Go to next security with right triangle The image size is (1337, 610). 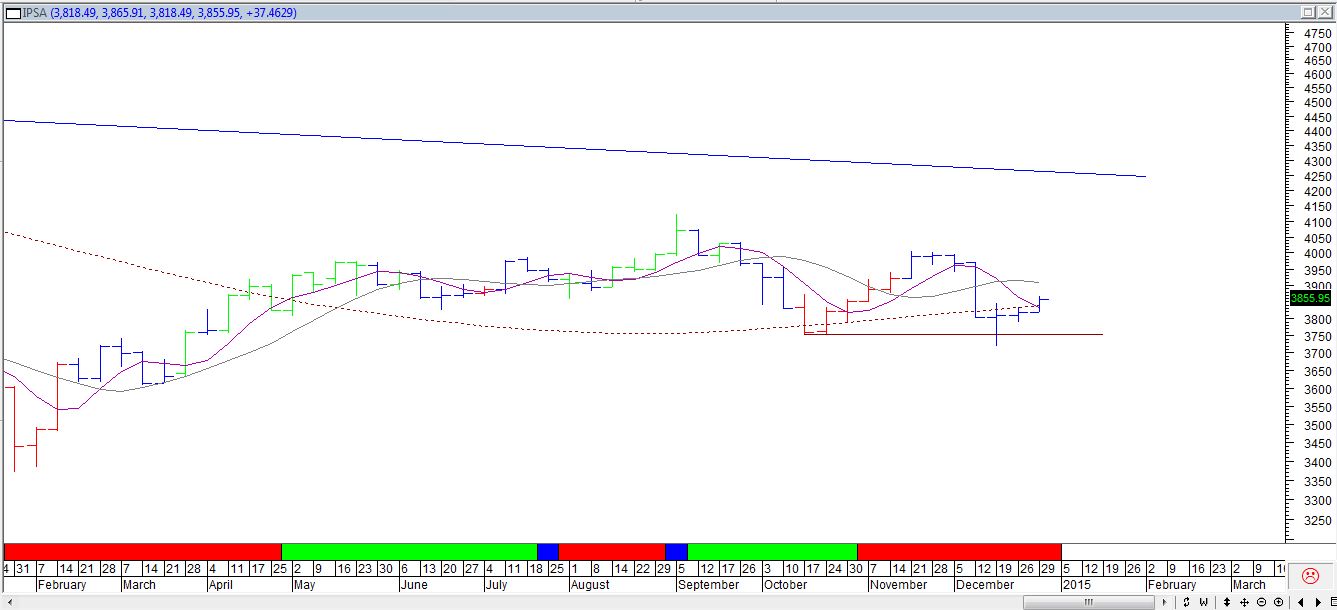click(1318, 602)
